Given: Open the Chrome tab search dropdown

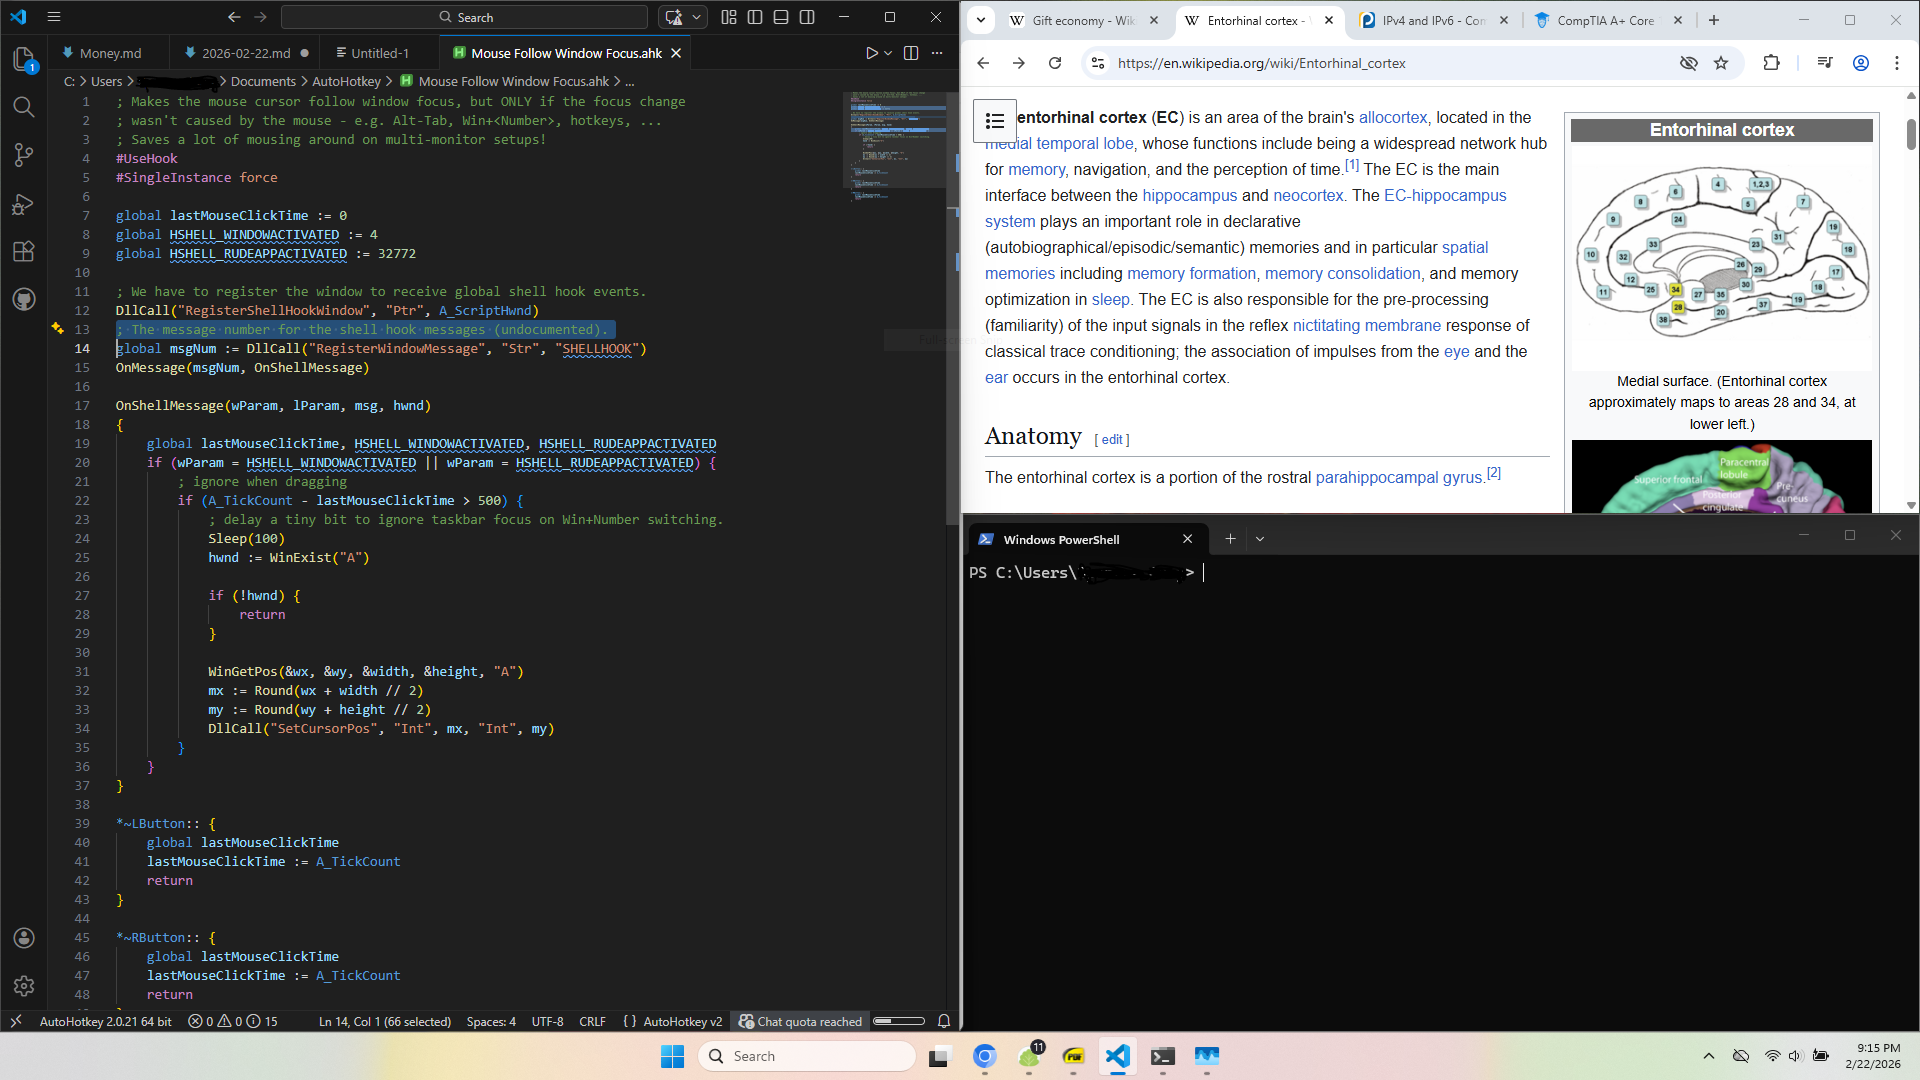Looking at the screenshot, I should point(981,20).
